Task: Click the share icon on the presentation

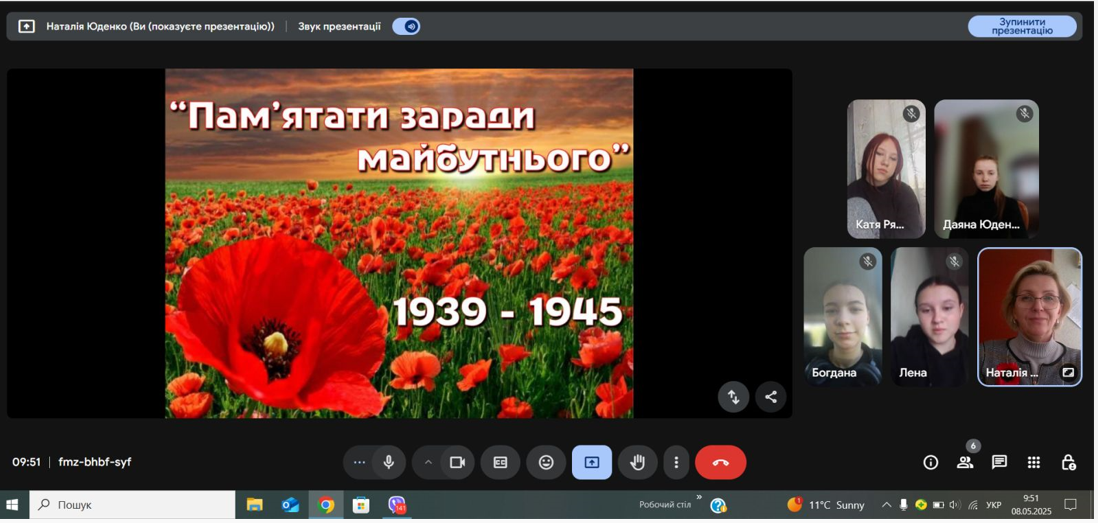Action: (x=770, y=397)
